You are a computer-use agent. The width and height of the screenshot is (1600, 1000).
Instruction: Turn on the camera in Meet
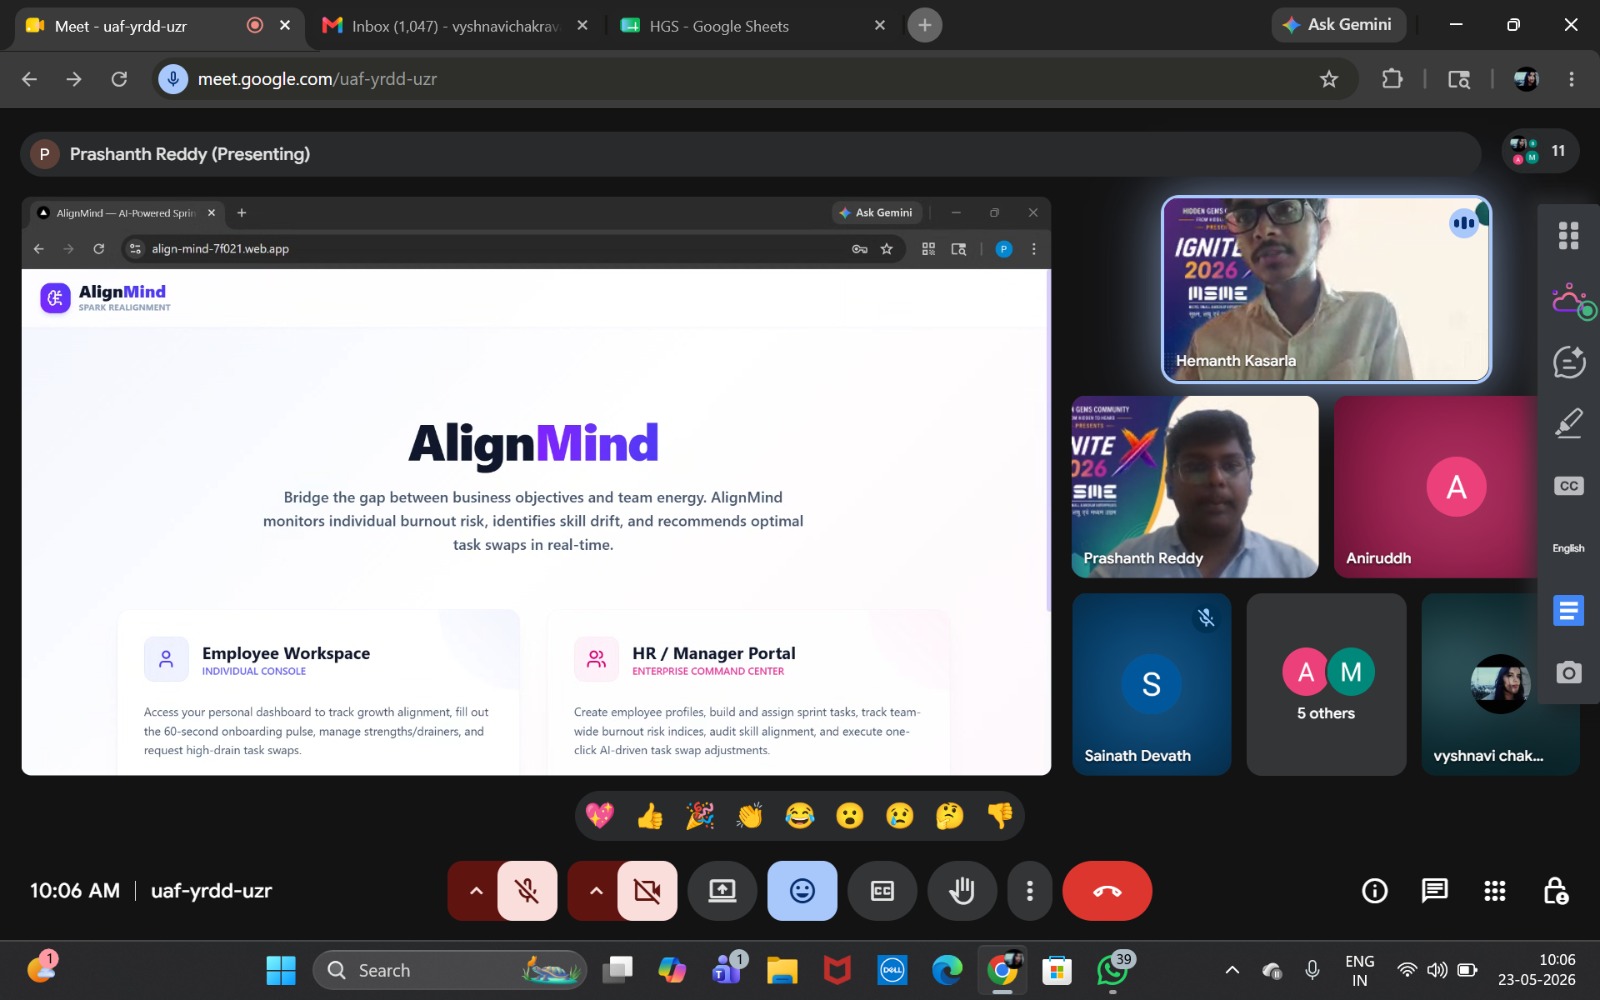click(x=647, y=891)
